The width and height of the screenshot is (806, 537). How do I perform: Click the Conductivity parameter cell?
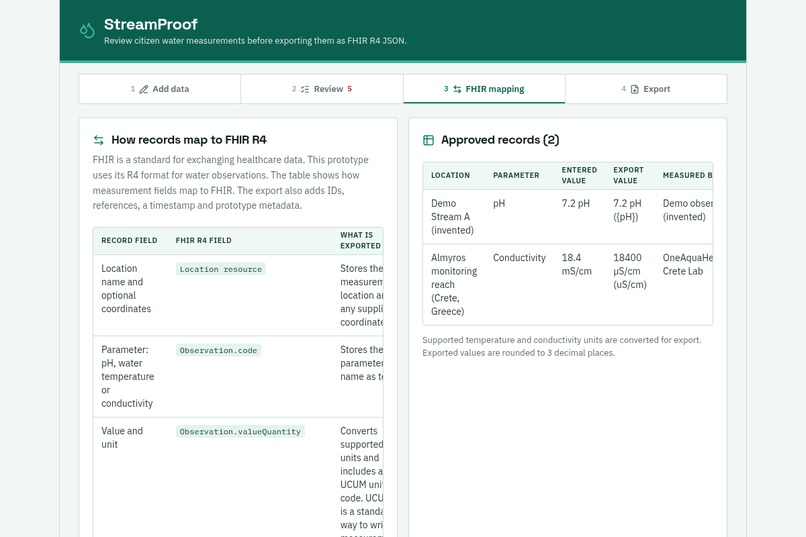519,257
